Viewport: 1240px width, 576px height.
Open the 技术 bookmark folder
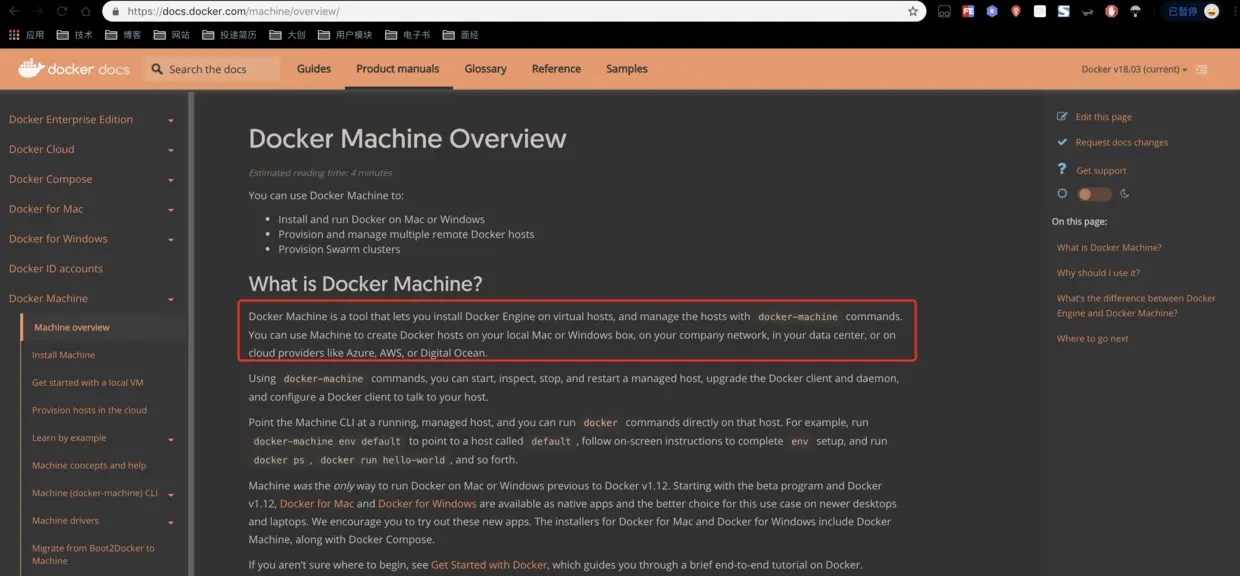[74, 35]
